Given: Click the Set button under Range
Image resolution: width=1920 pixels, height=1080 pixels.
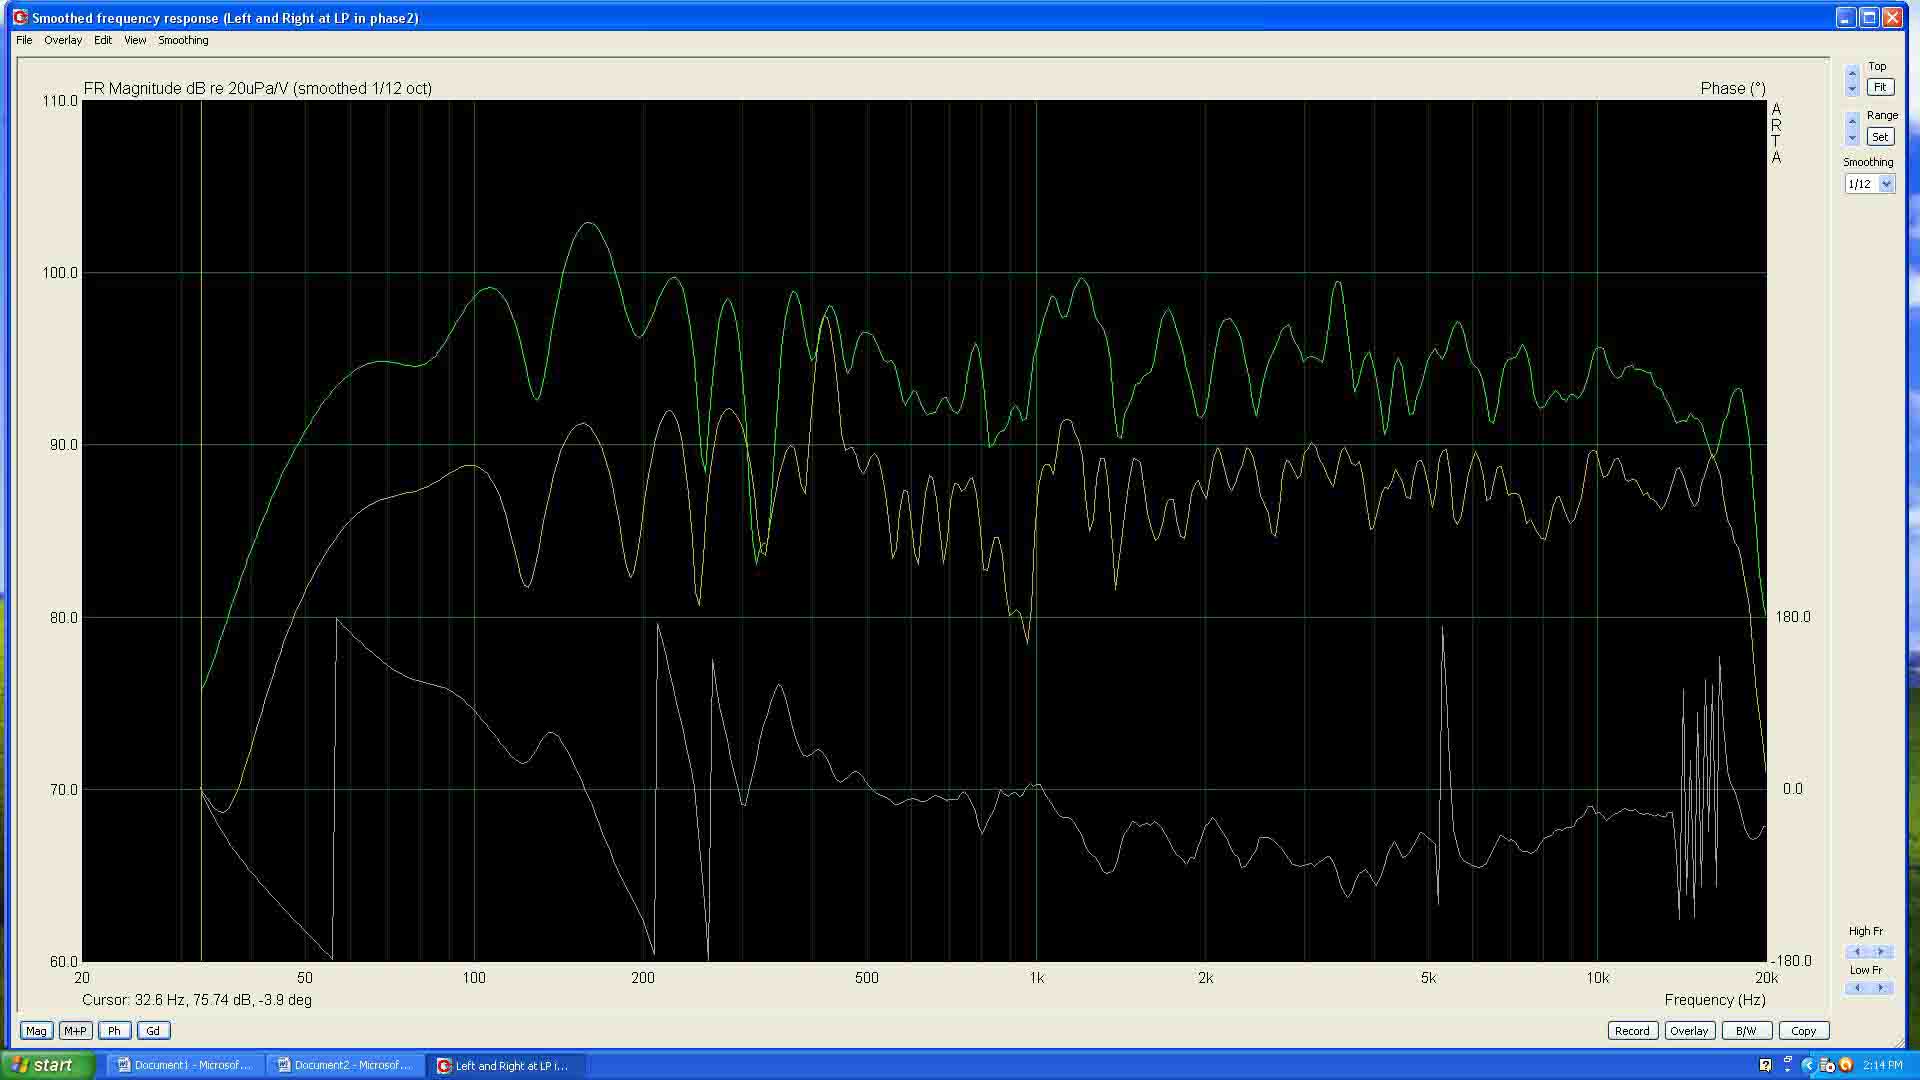Looking at the screenshot, I should [x=1880, y=137].
